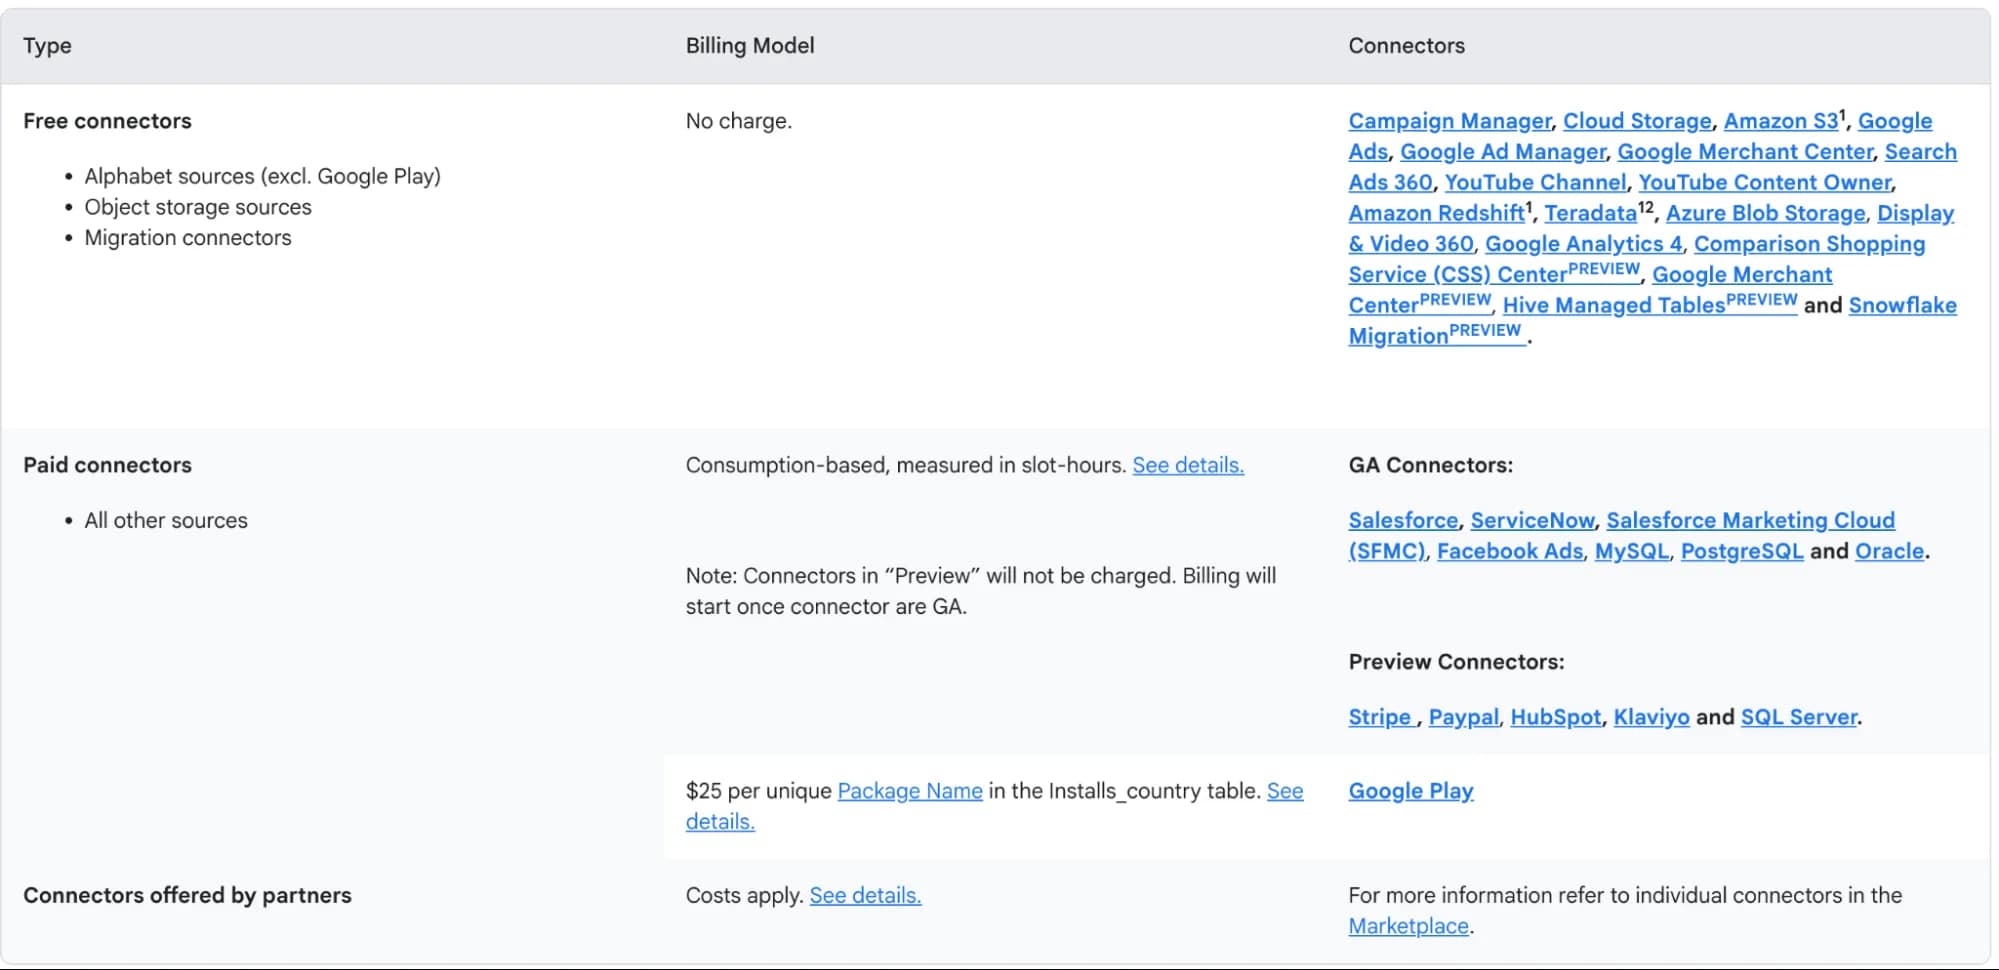
Task: Open the Campaign Manager connector link
Action: coord(1447,121)
